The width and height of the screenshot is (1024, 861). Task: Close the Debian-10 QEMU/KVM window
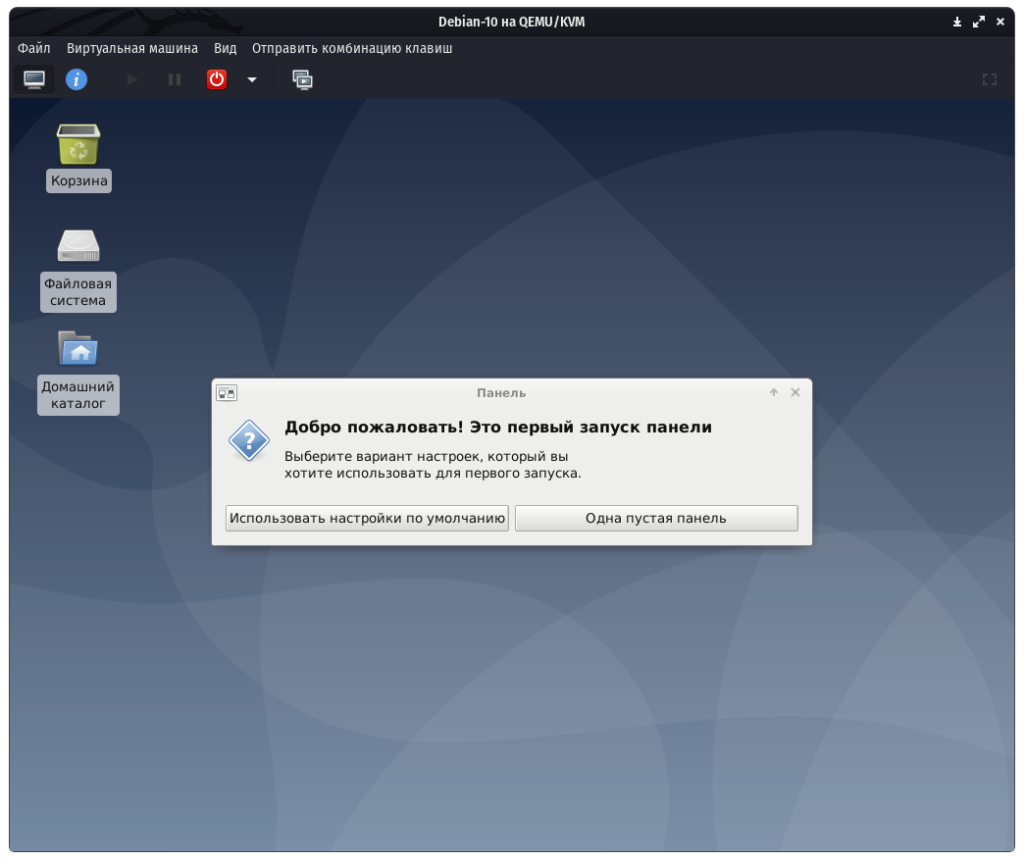coord(1000,22)
